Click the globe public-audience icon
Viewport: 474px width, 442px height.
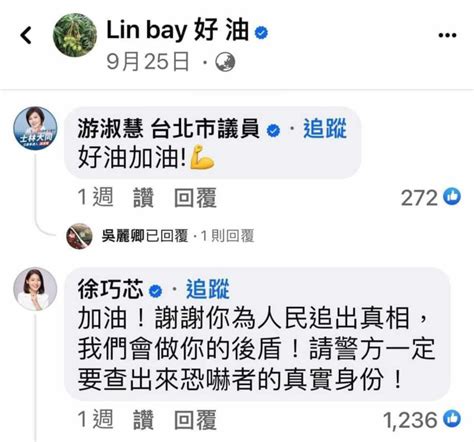(225, 62)
